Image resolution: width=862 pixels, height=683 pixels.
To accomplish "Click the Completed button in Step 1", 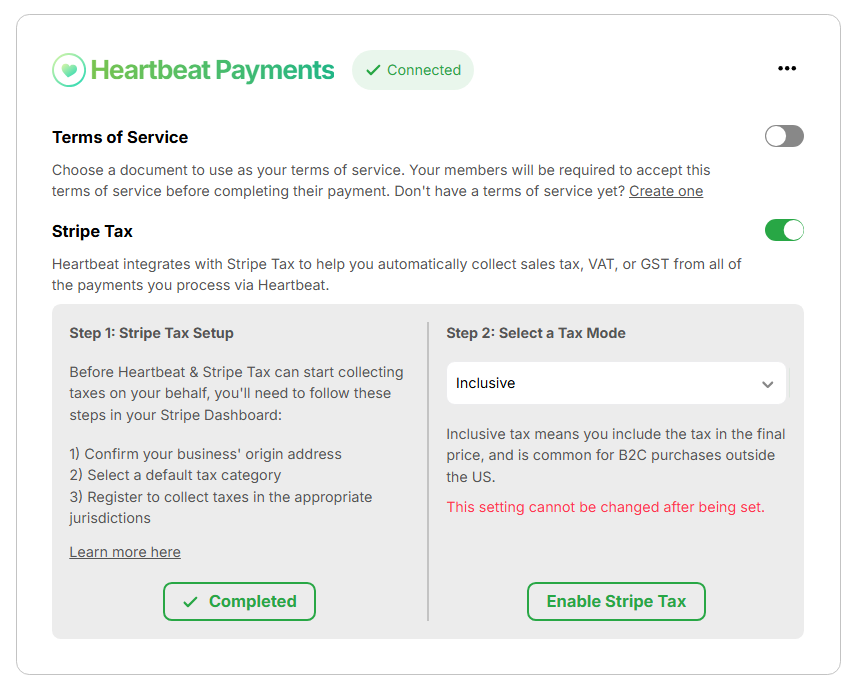I will point(239,602).
